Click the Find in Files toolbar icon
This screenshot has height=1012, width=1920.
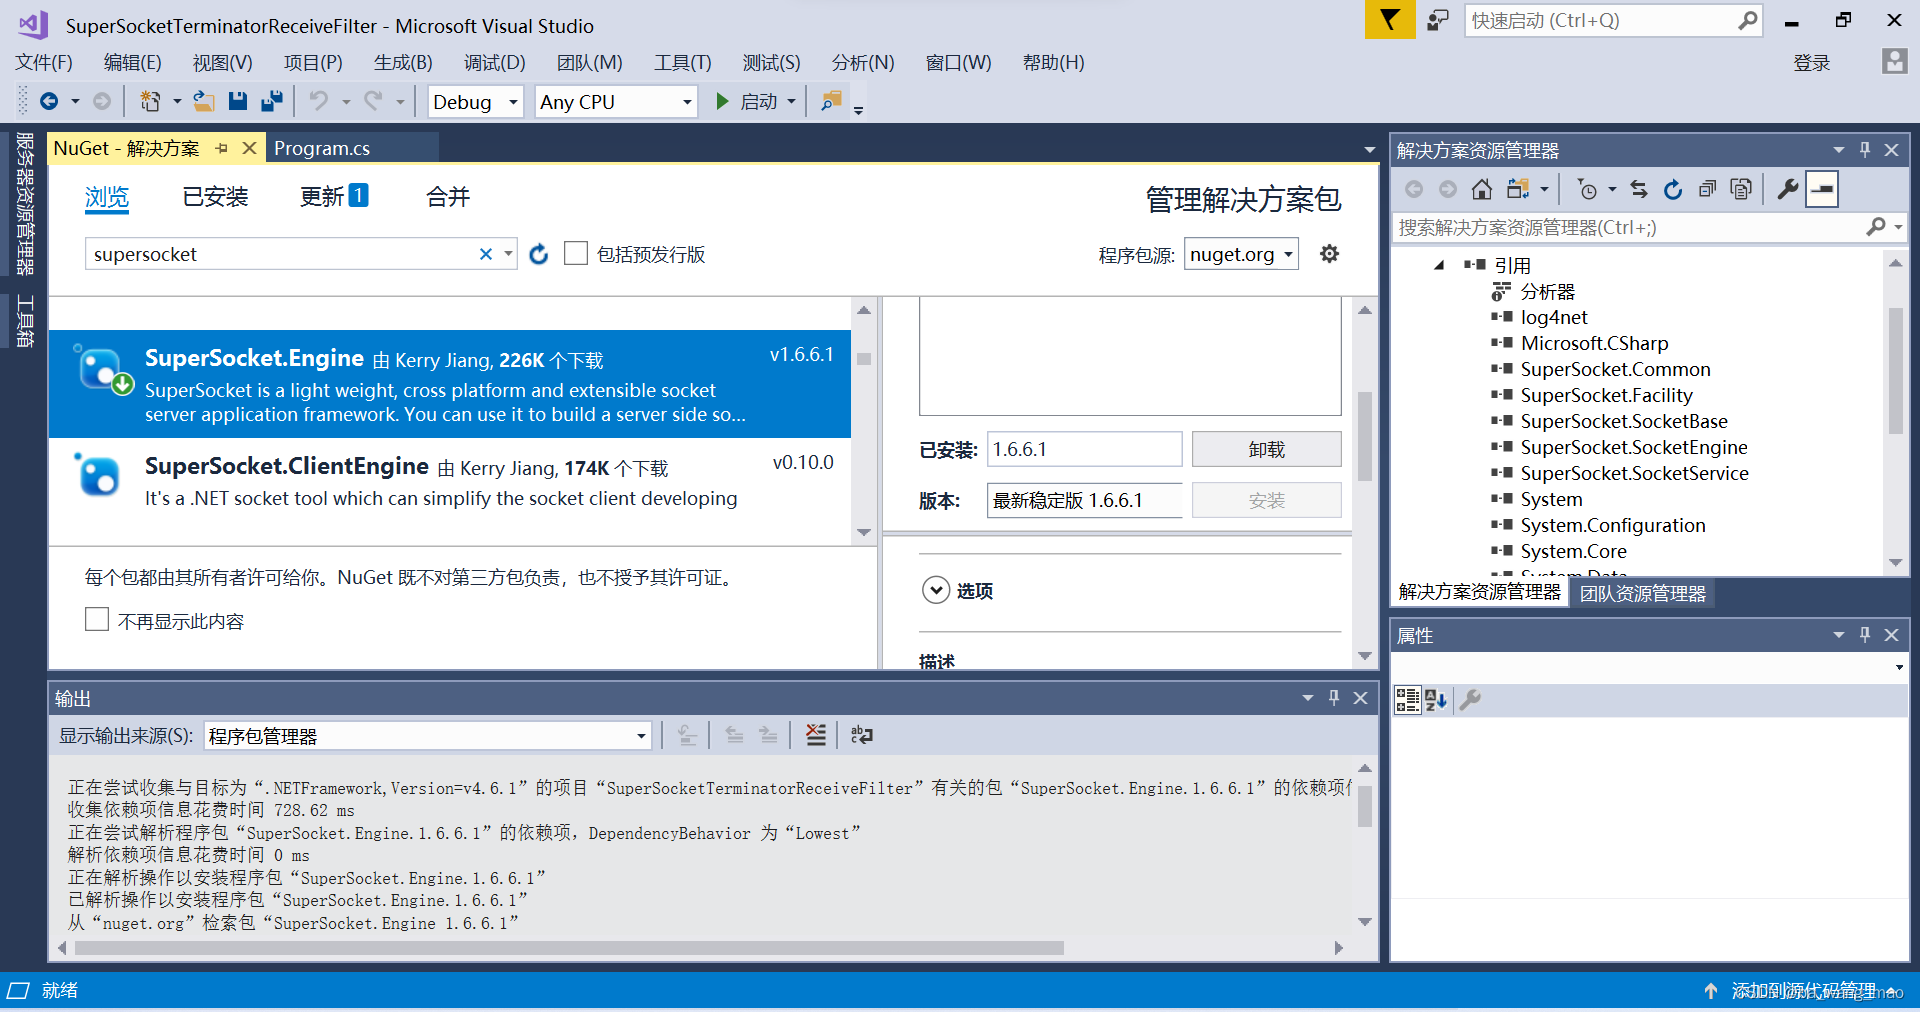pos(832,101)
